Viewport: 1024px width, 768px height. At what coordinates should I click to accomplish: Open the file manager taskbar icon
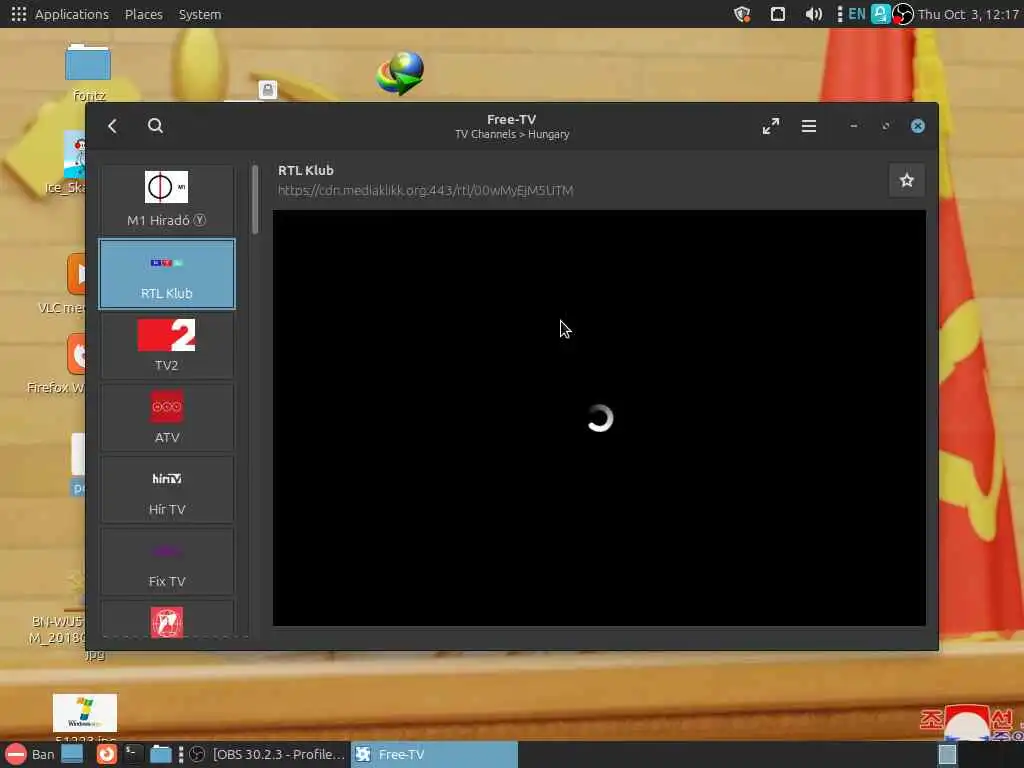tap(161, 754)
